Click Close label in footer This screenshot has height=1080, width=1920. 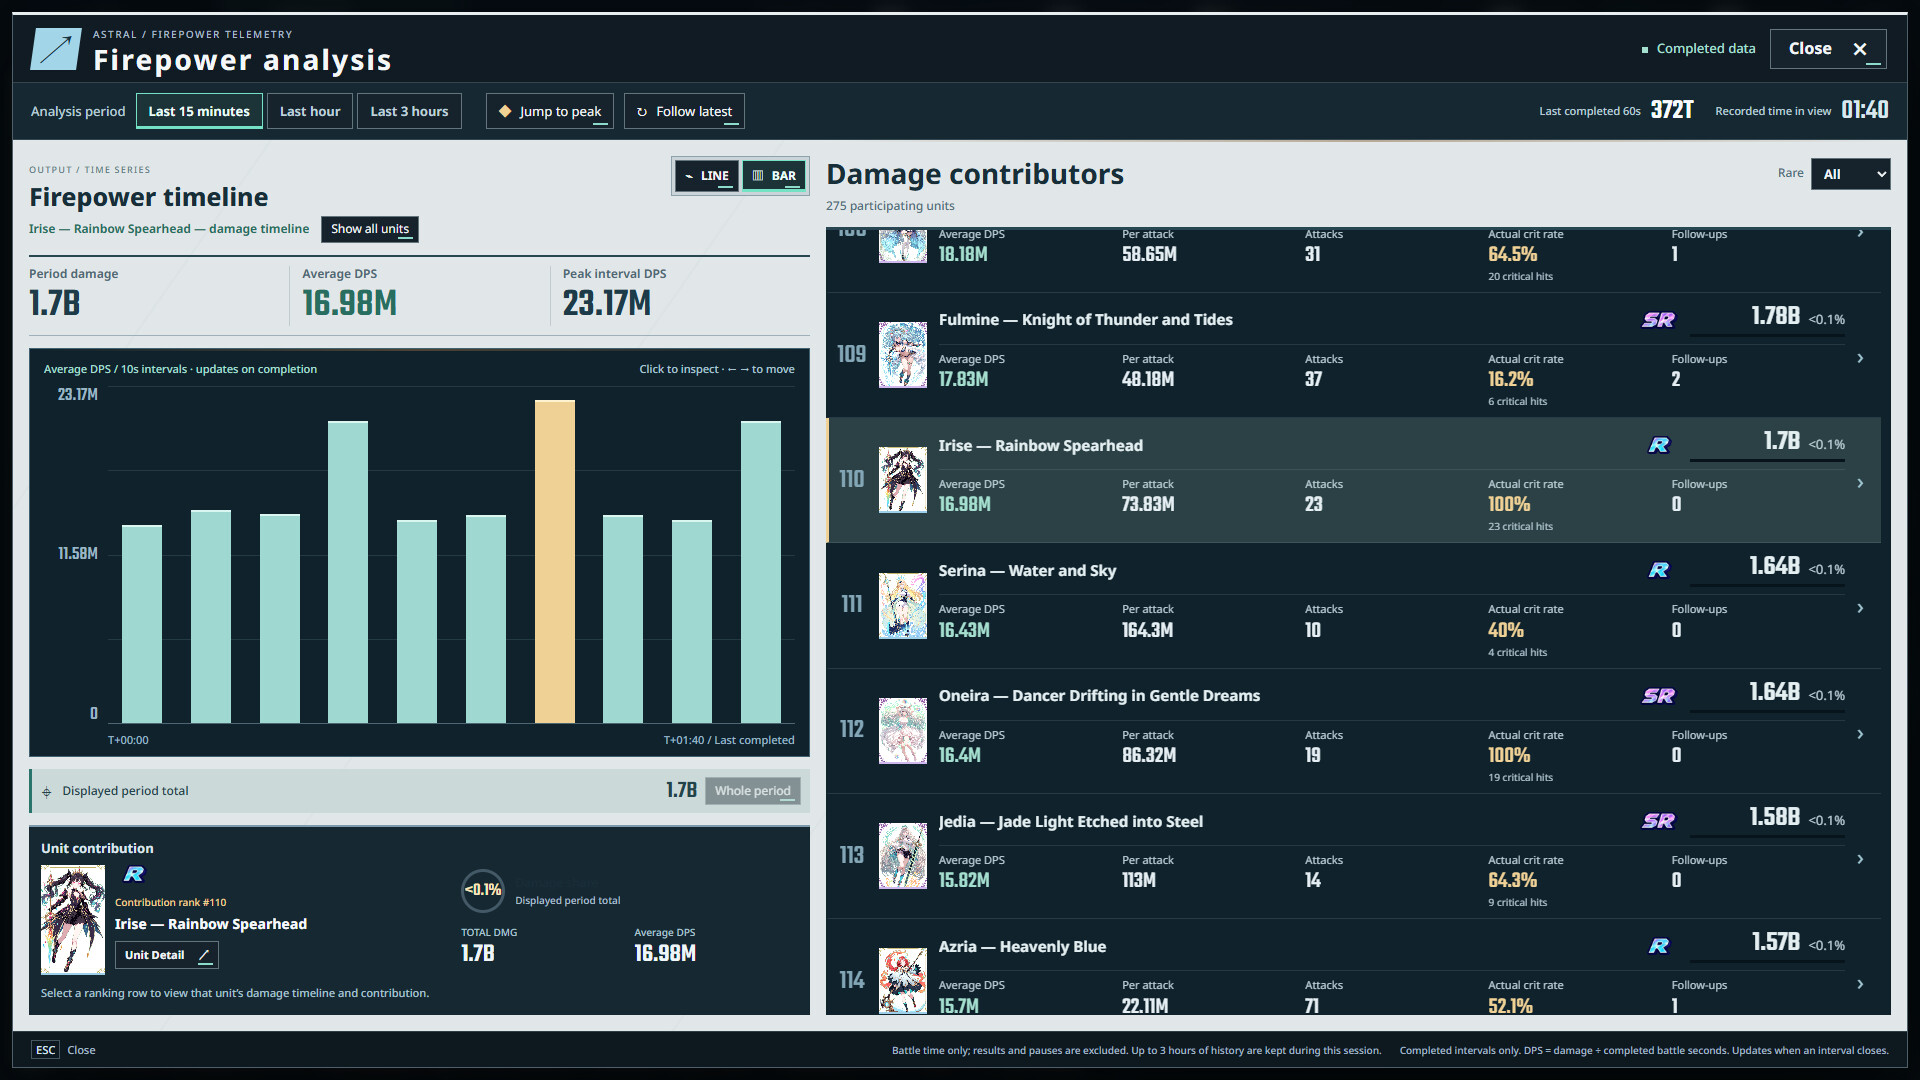coord(81,1050)
